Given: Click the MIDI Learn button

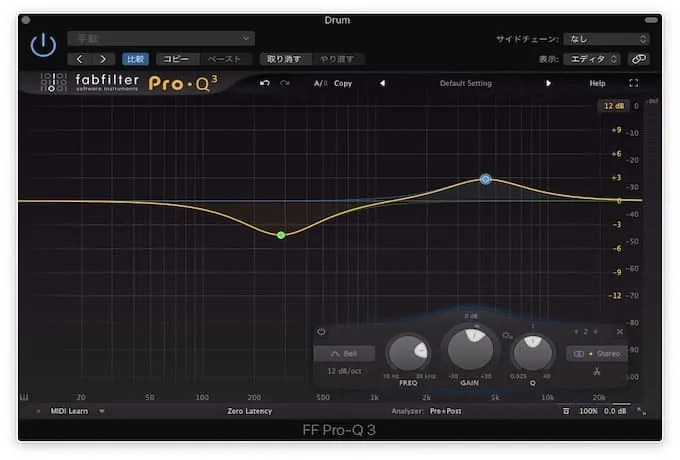Looking at the screenshot, I should pyautogui.click(x=69, y=411).
